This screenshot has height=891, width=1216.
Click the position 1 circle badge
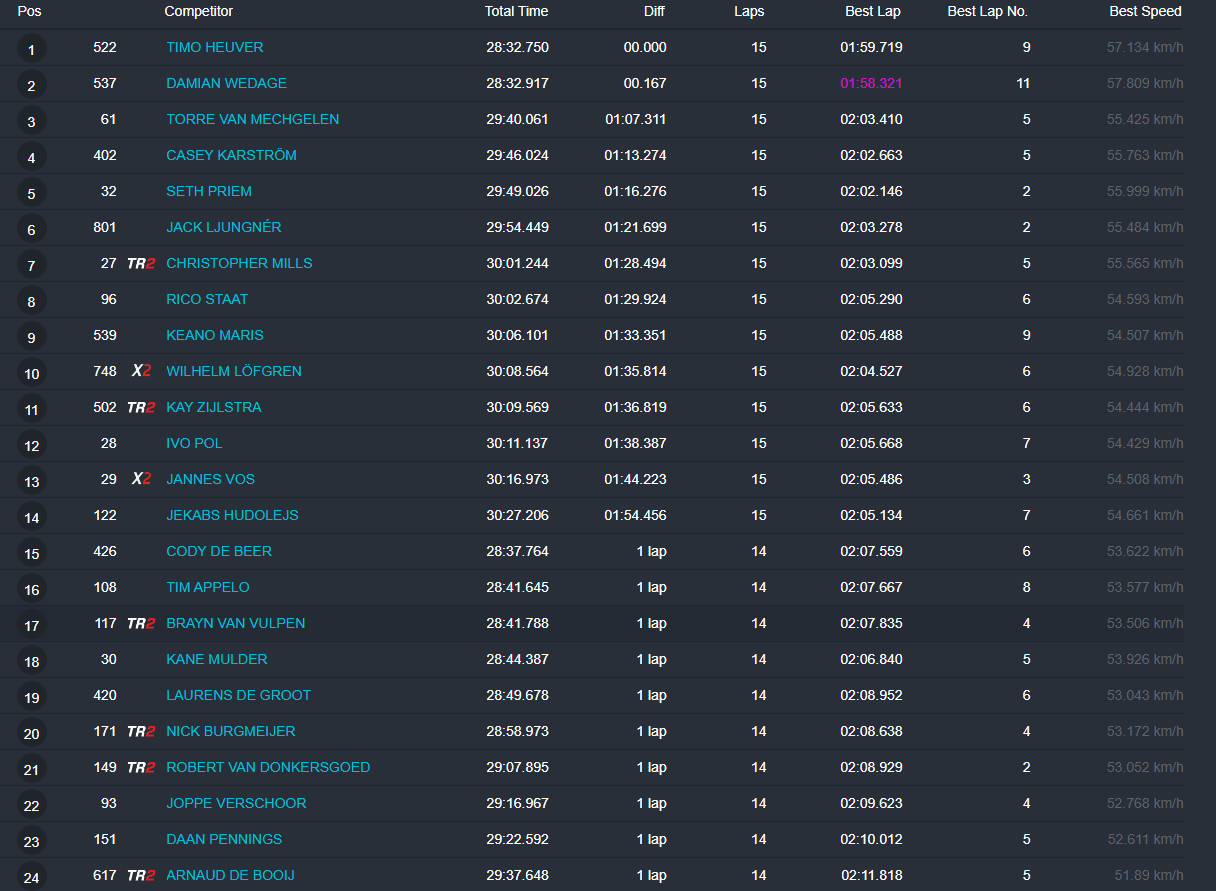(31, 50)
